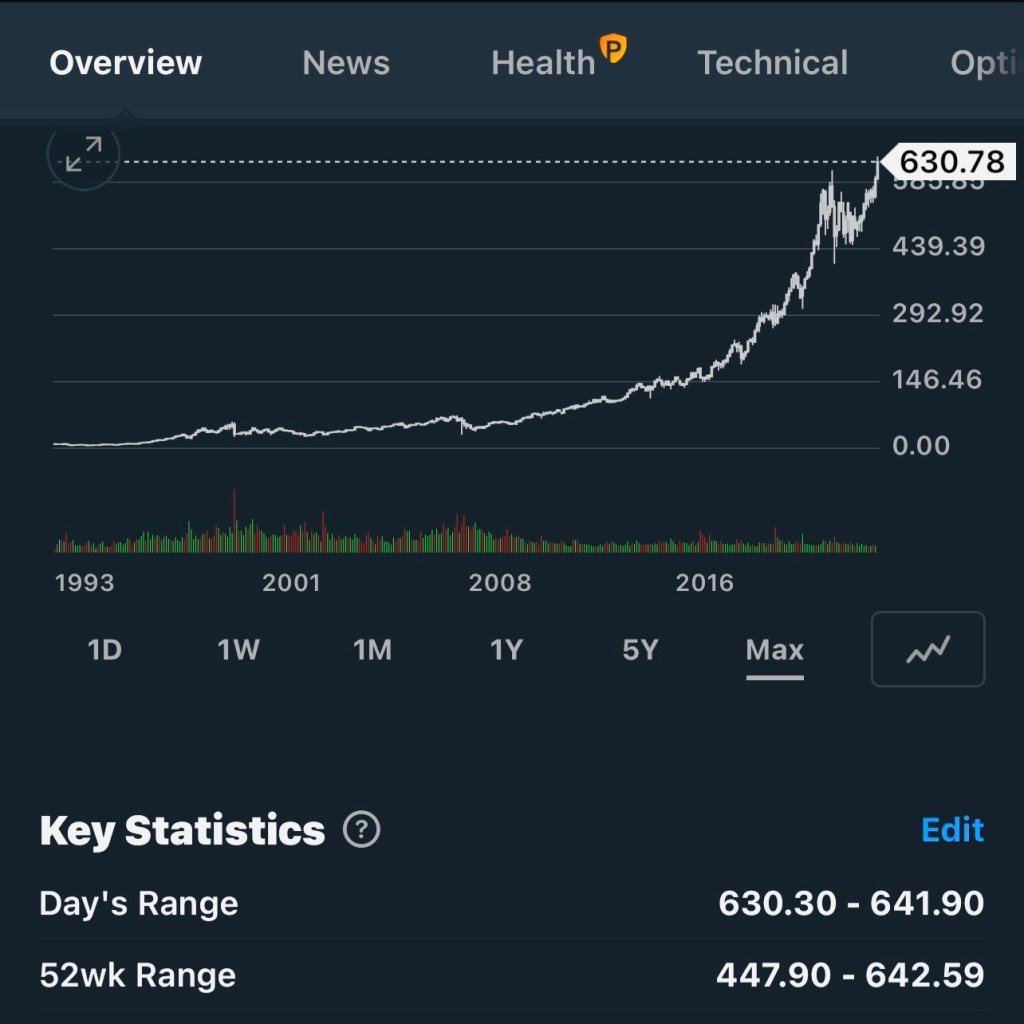Image resolution: width=1024 pixels, height=1024 pixels.
Task: Switch to the Overview tab
Action: point(125,63)
